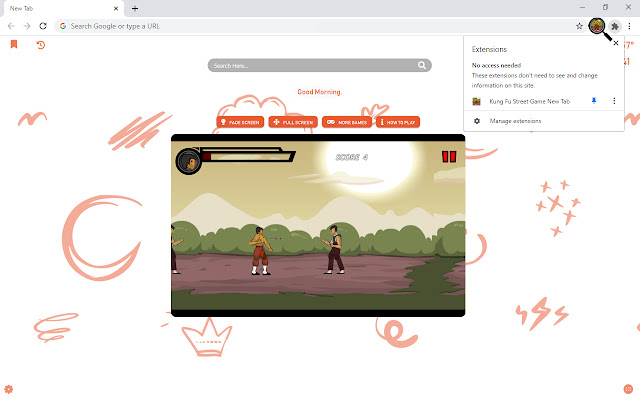Open the apps grid icon at the page corner
This screenshot has width=640, height=400.
(628, 389)
